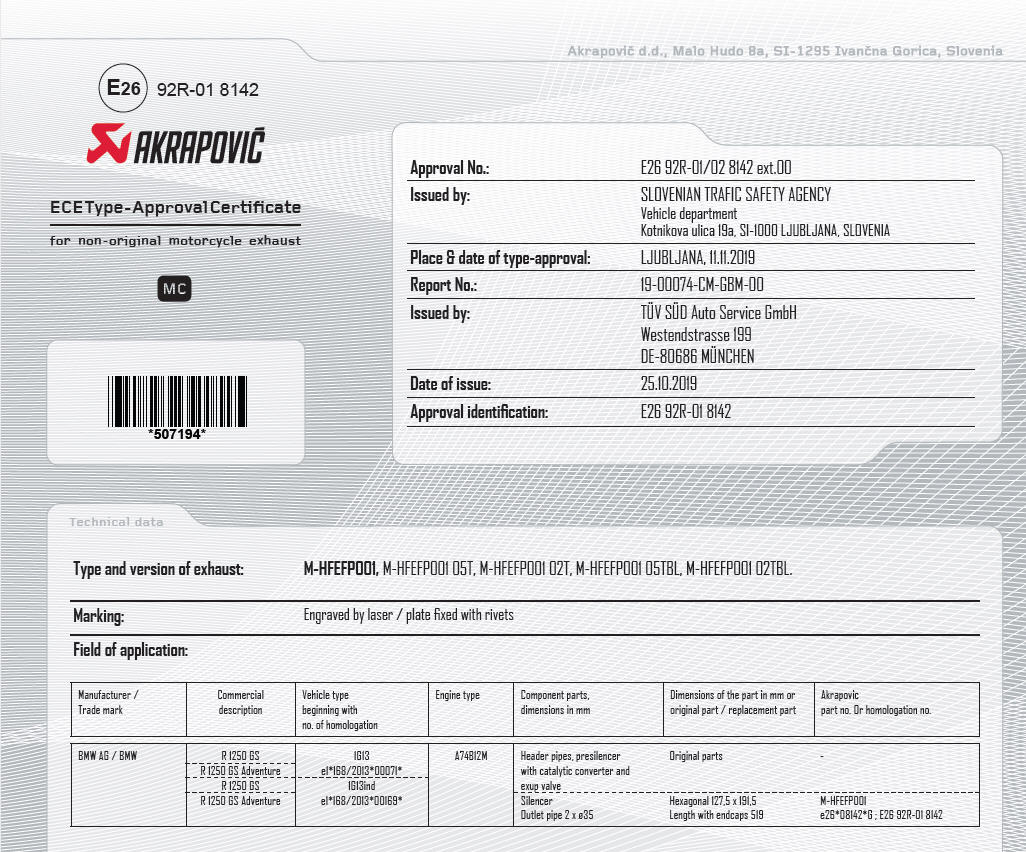Select '92R-01 8142' text beside E26 mark
Image resolution: width=1026 pixels, height=852 pixels.
[207, 90]
